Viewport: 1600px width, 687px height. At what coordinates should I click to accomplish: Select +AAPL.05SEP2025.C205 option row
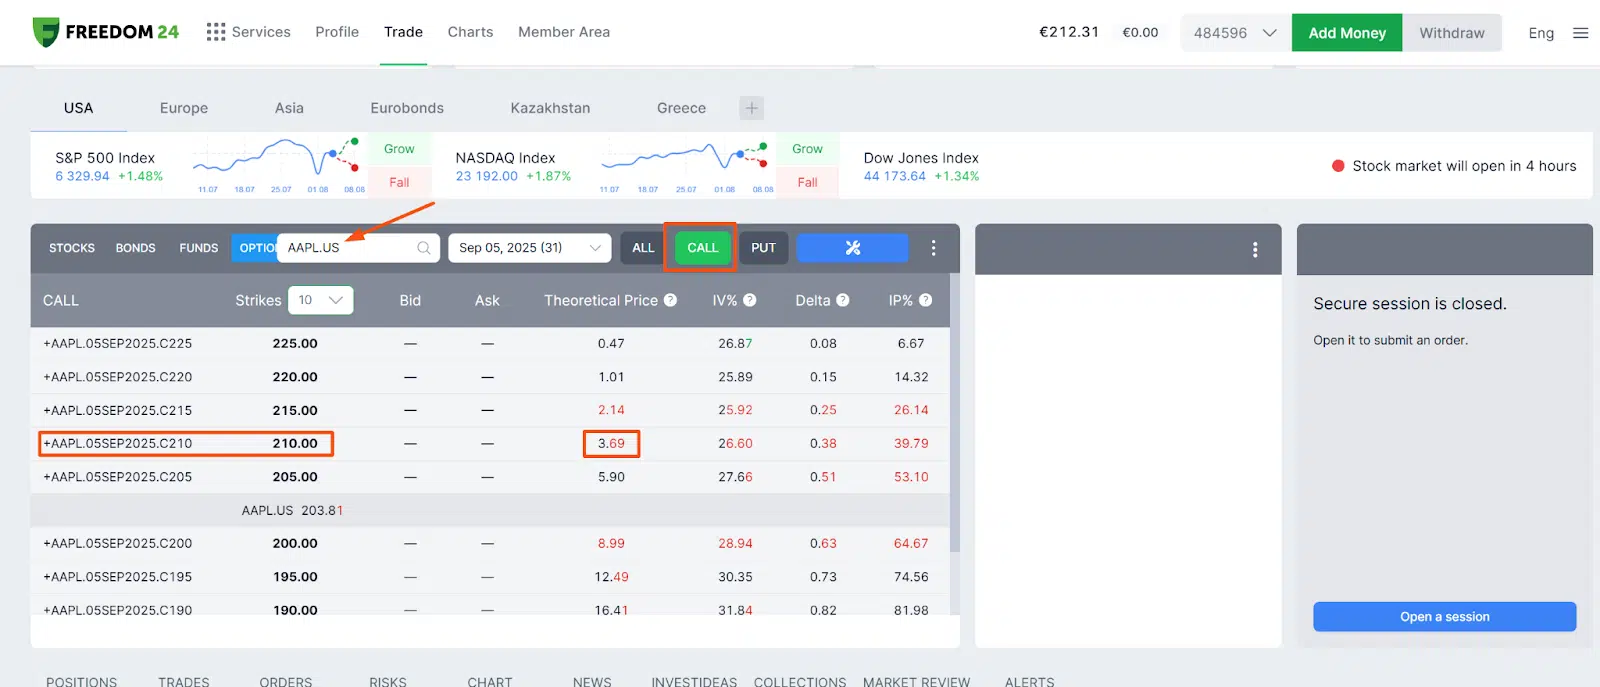(490, 477)
